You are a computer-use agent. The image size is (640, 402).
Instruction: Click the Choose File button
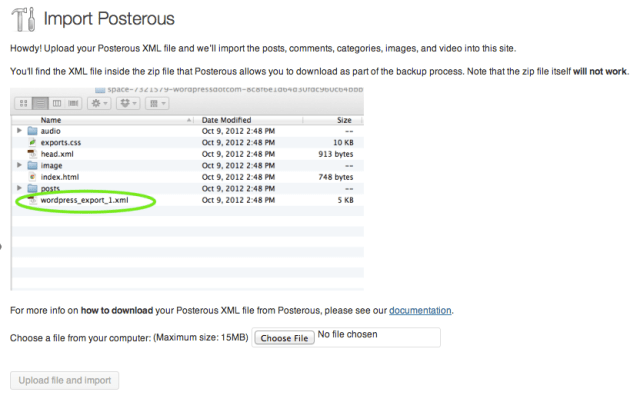(x=284, y=338)
